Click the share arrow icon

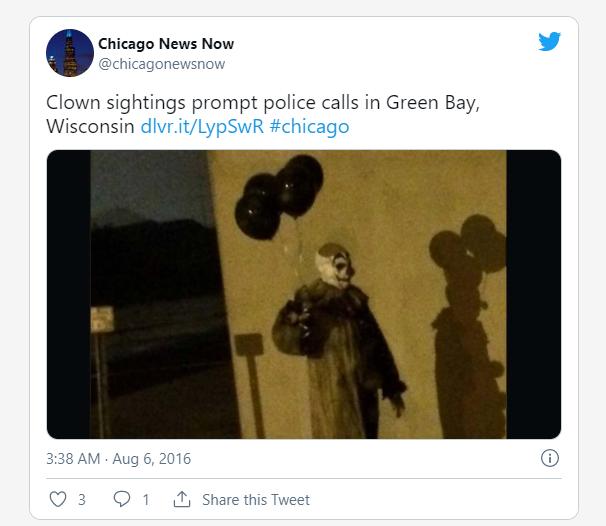coord(182,499)
